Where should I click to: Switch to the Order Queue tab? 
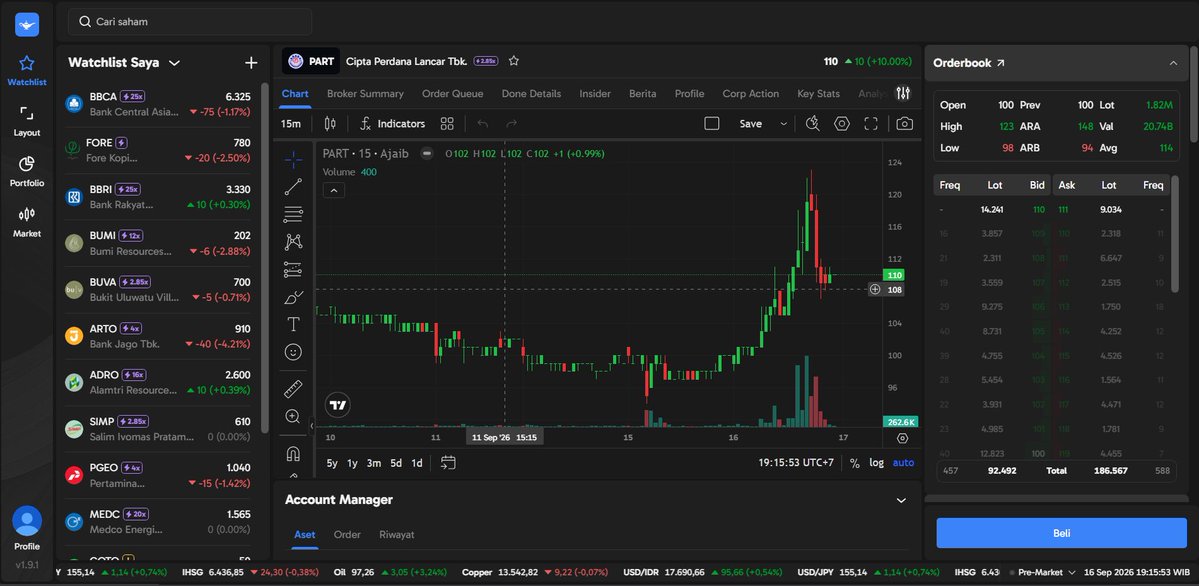(x=453, y=93)
